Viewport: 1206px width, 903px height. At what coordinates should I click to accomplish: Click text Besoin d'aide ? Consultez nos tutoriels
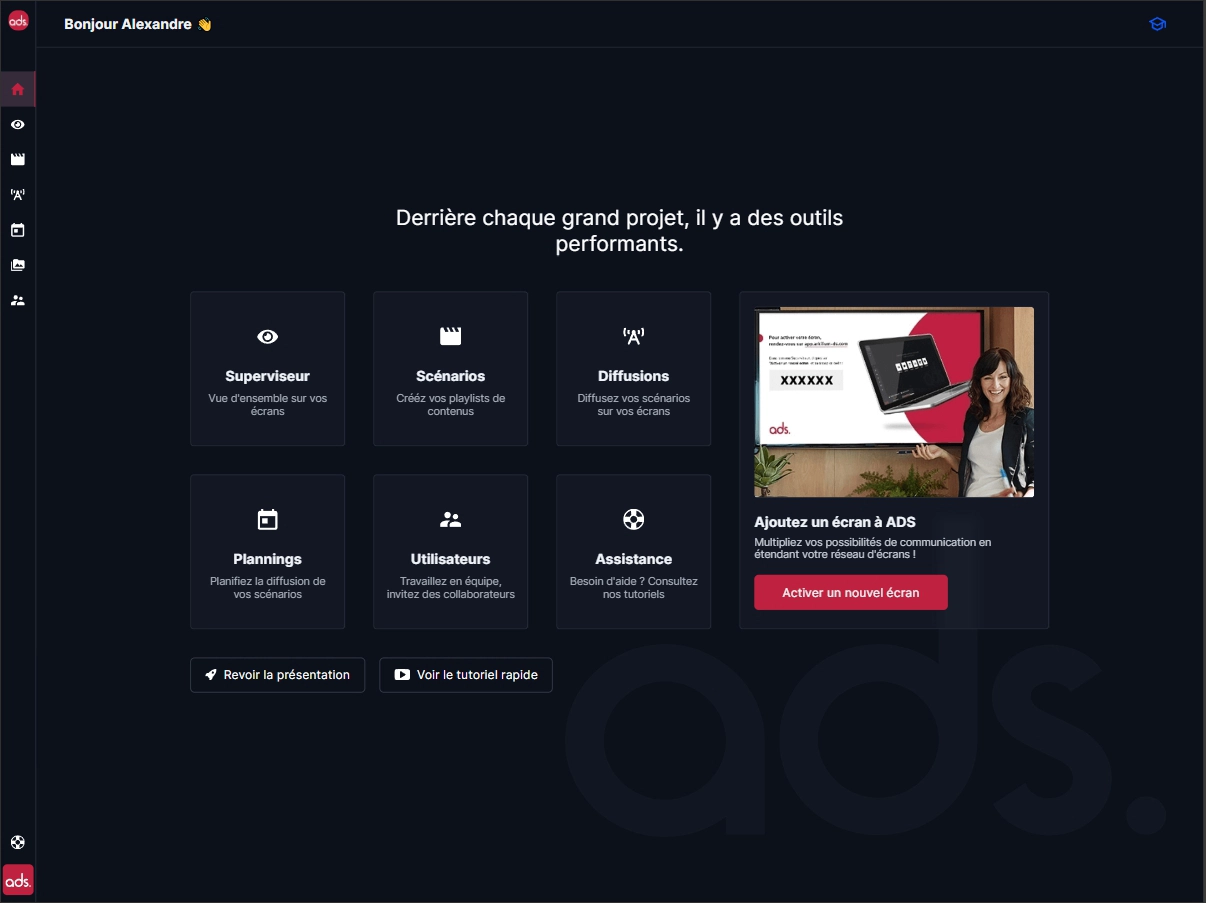(633, 588)
